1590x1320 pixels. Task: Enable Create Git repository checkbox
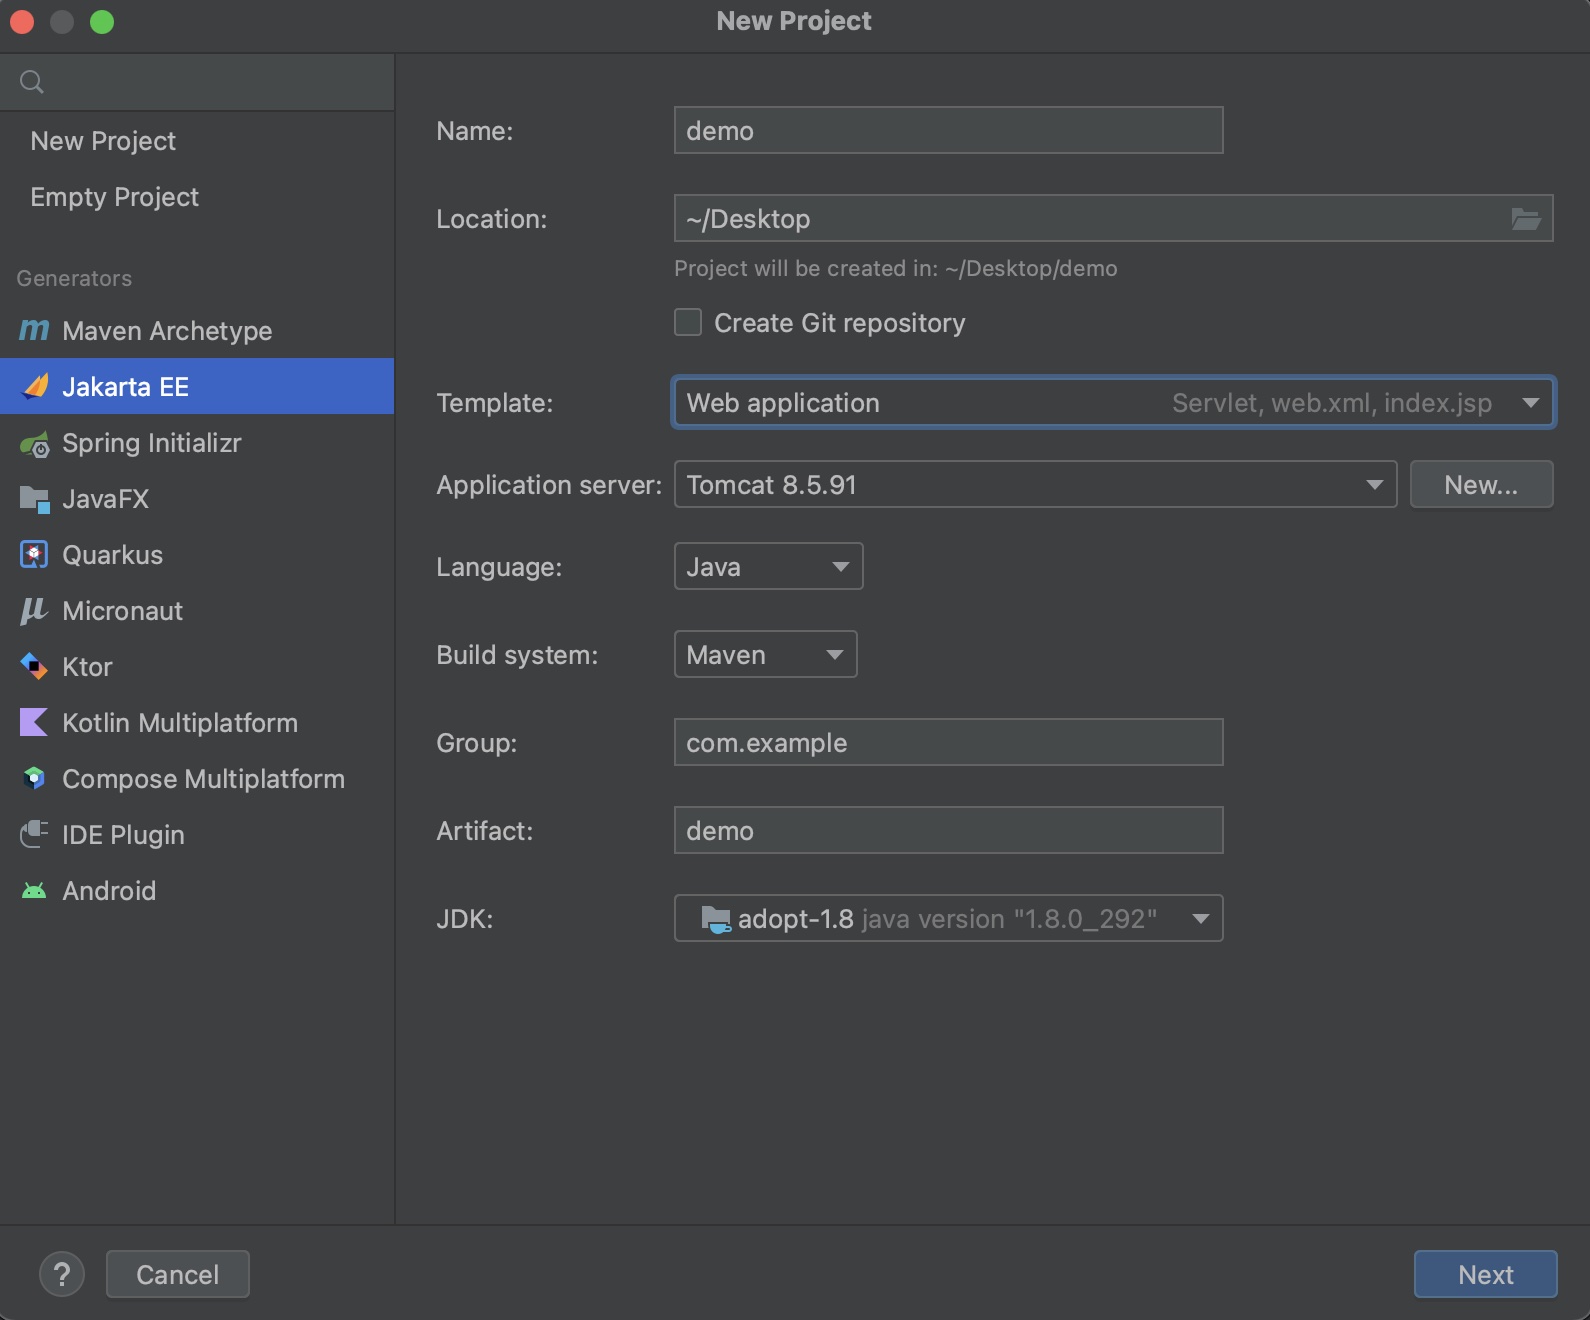coord(688,322)
